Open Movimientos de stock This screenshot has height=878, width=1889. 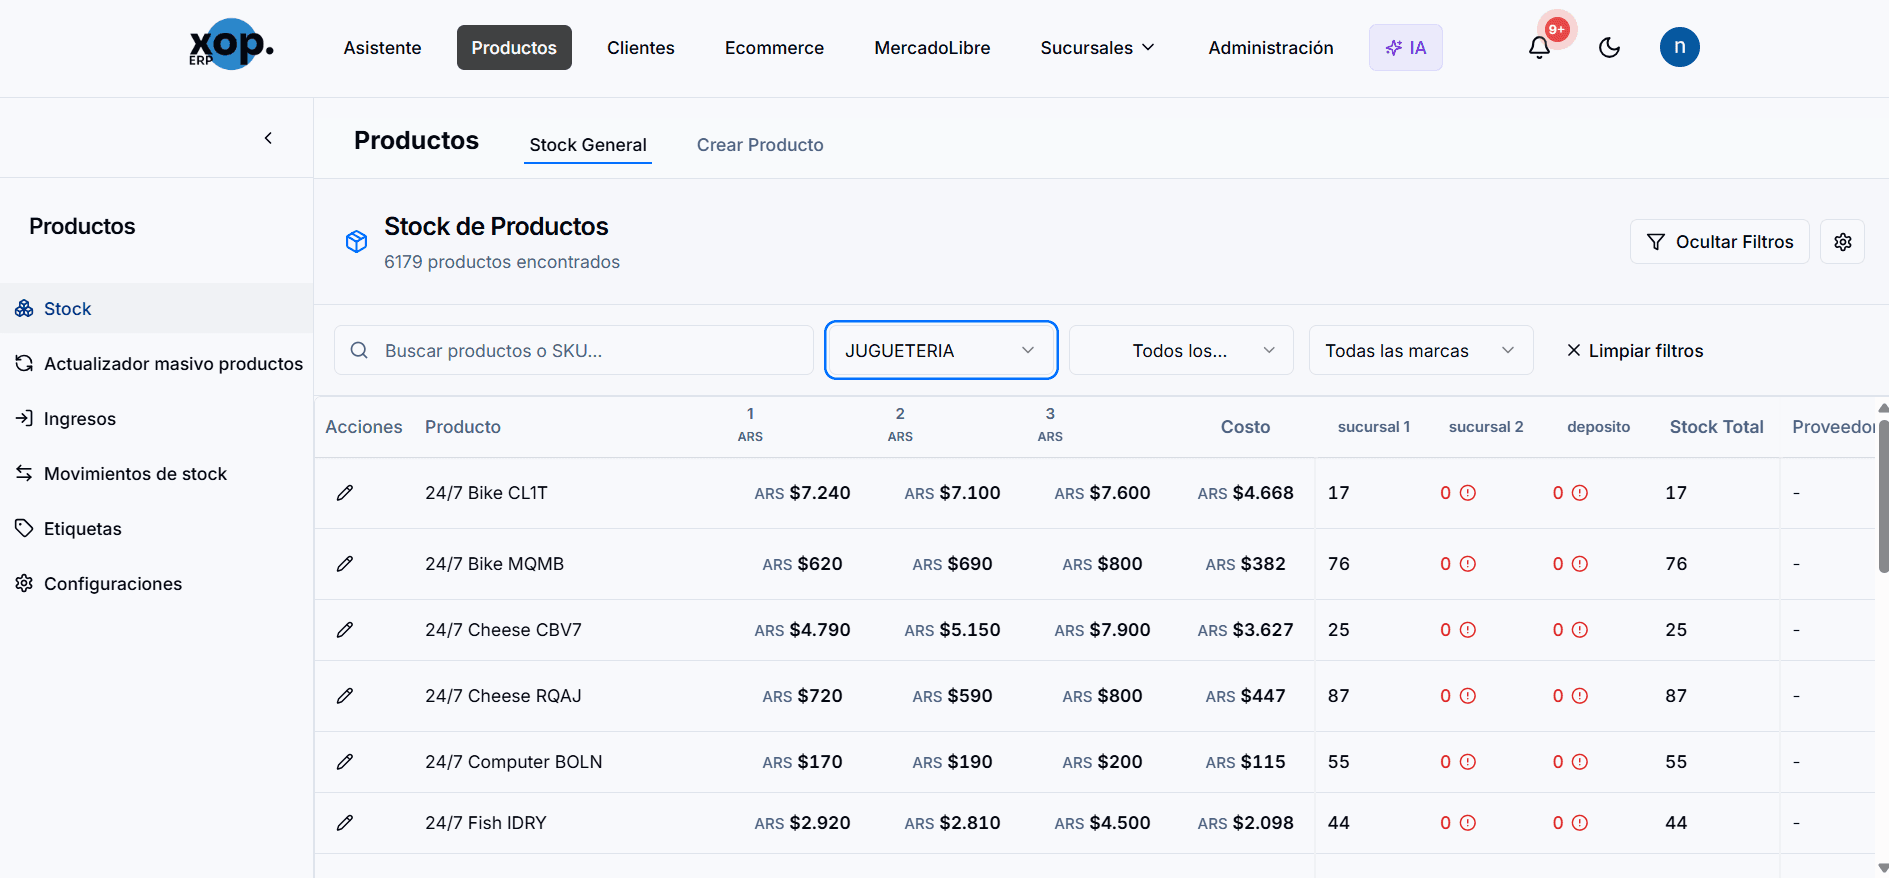click(x=156, y=474)
